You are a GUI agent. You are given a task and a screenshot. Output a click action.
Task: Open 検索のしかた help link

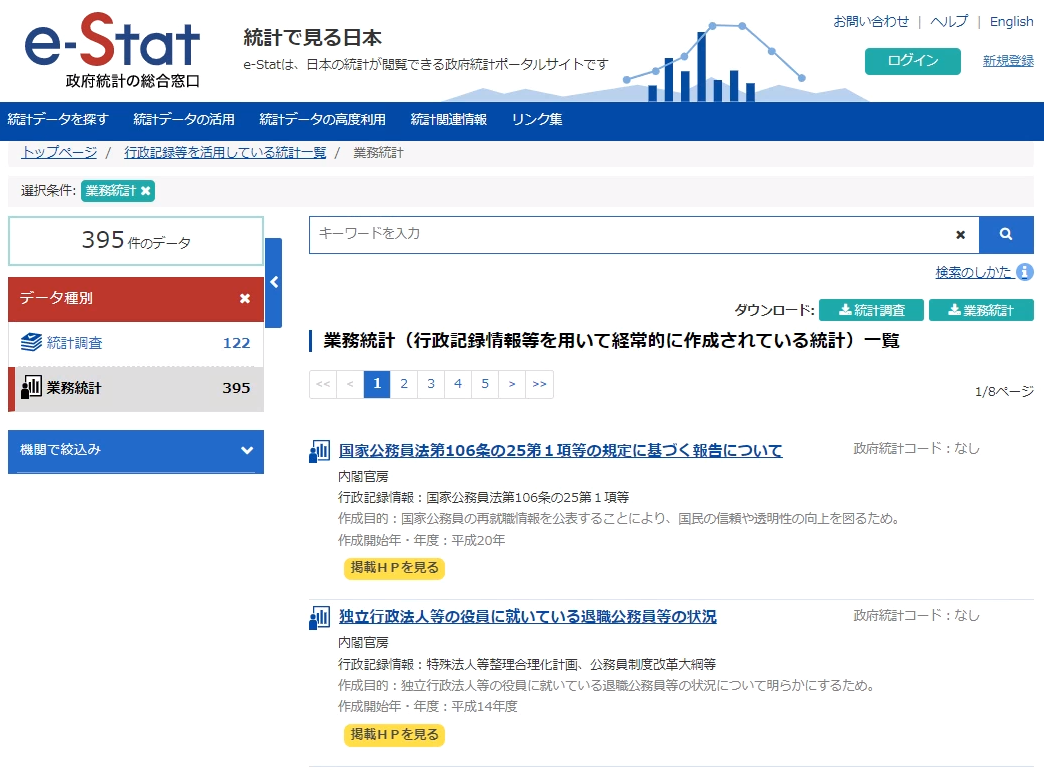click(973, 272)
